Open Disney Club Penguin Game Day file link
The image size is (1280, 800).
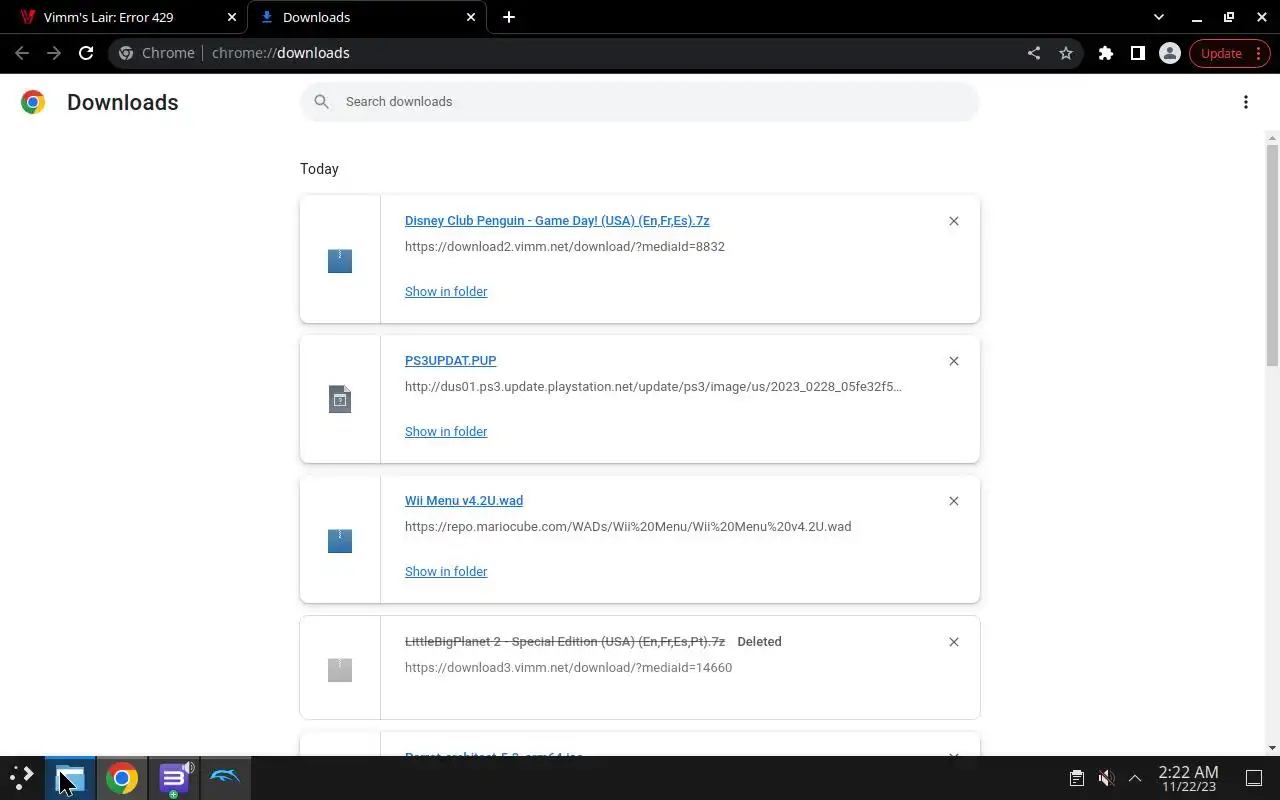[x=557, y=220]
